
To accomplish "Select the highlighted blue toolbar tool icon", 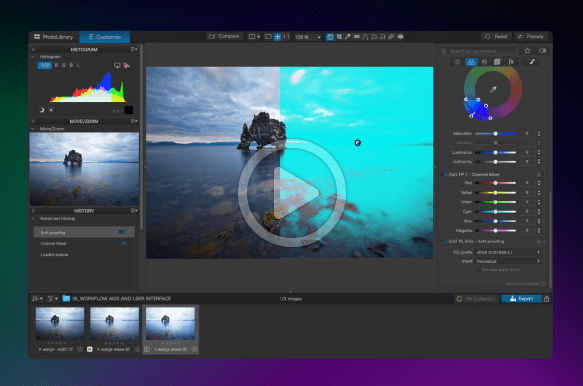I will click(x=330, y=36).
